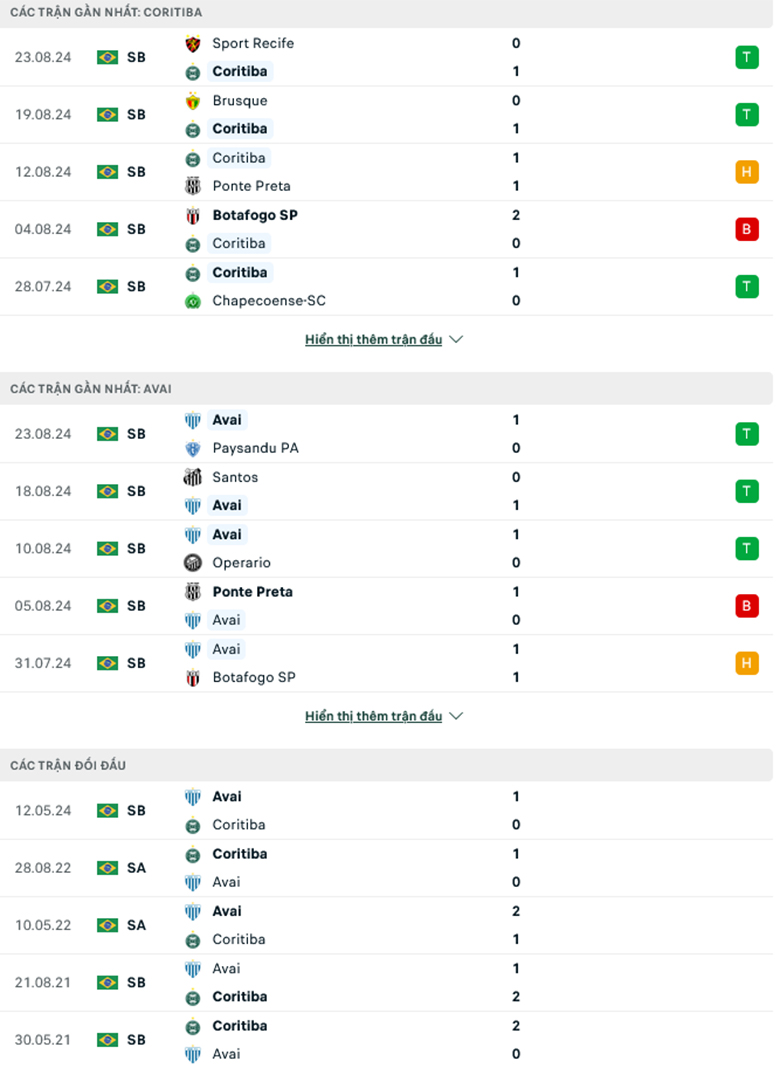The width and height of the screenshot is (780, 1068).
Task: Click the Chapecoense-SC club logo
Action: point(195,300)
